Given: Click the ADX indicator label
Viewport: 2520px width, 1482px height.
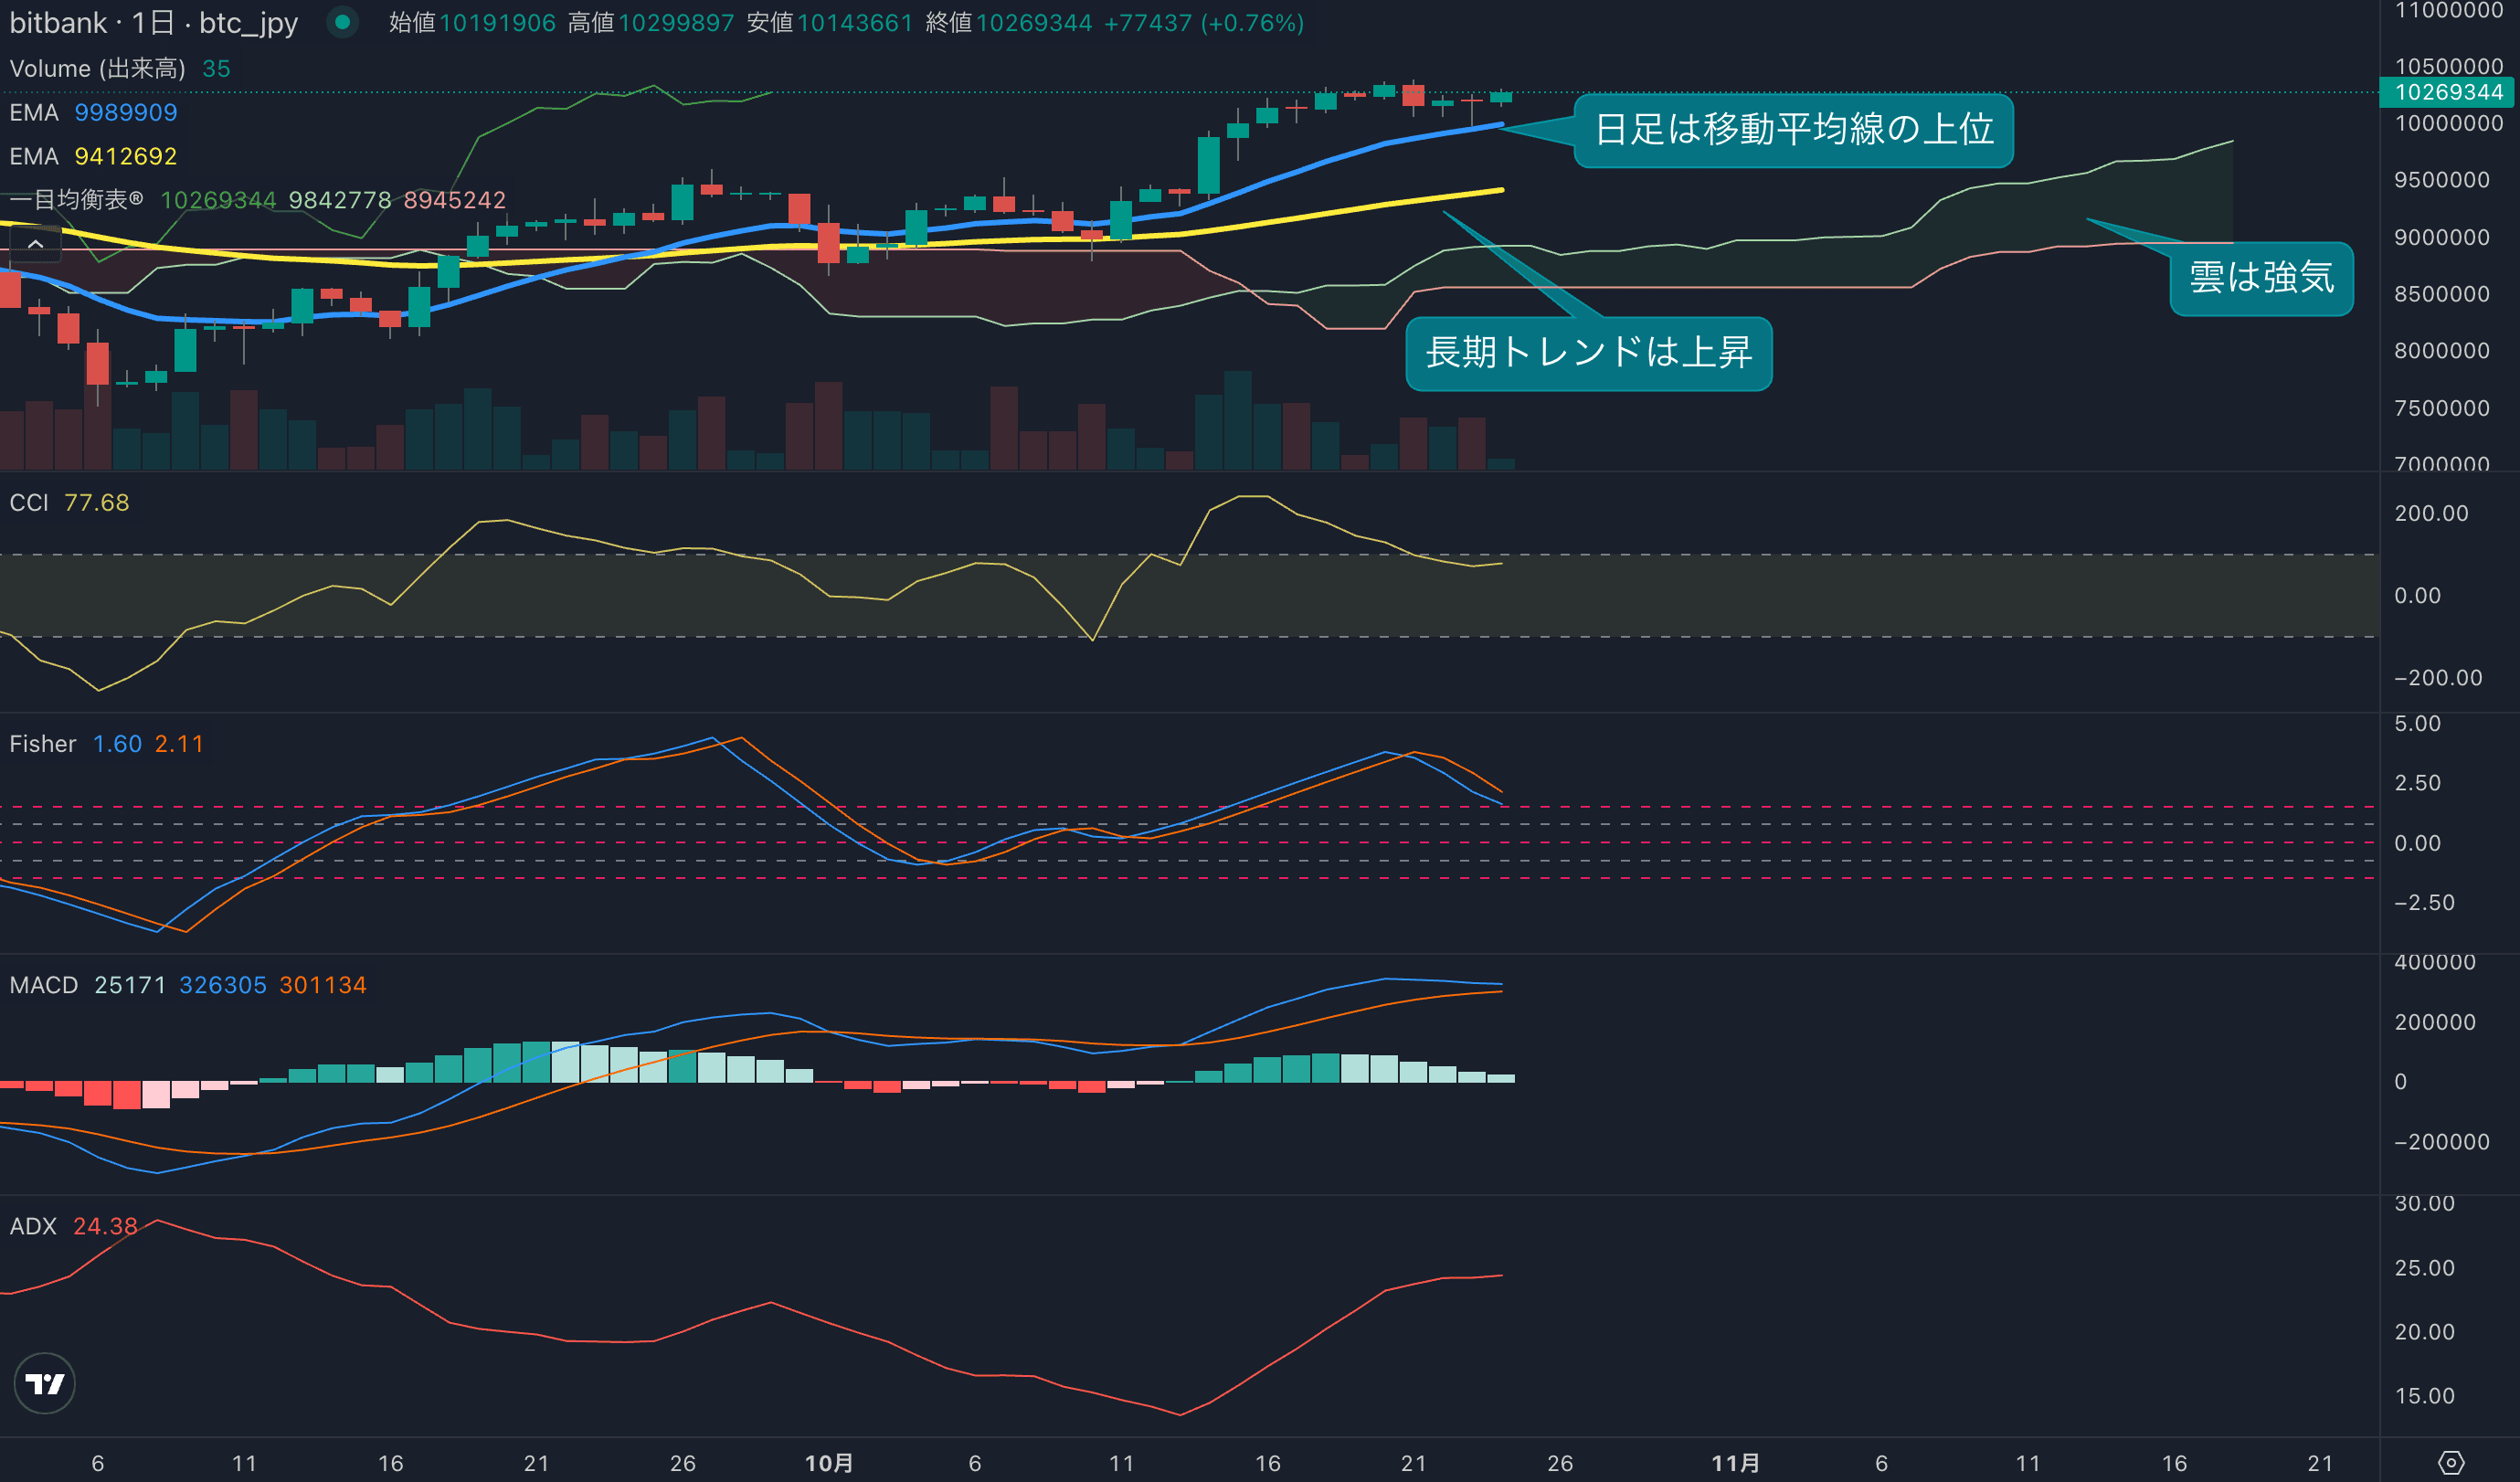Looking at the screenshot, I should point(33,1226).
